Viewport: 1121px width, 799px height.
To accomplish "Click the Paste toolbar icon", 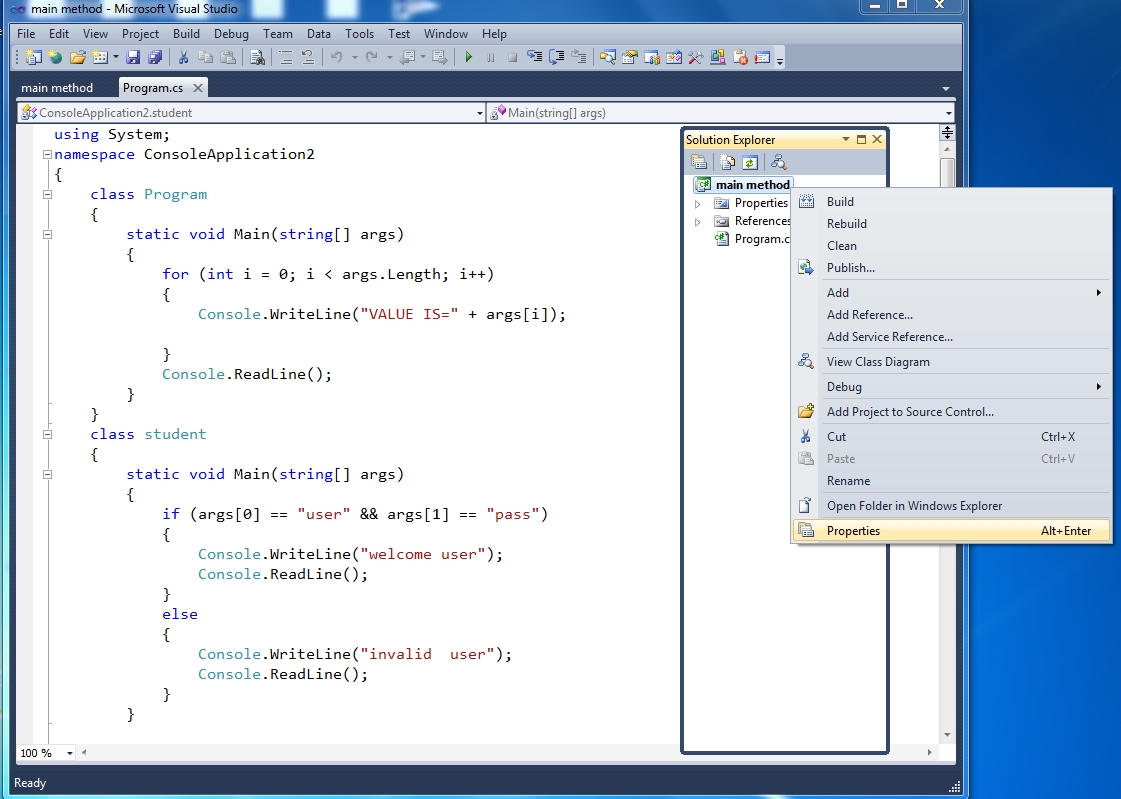I will click(x=226, y=57).
